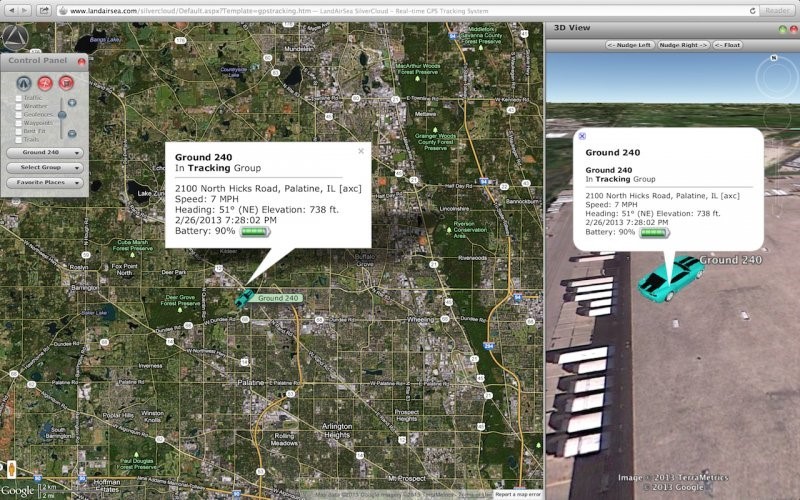This screenshot has height=500, width=800.
Task: Click the red airplane icon in Control Panel
Action: pyautogui.click(x=45, y=82)
